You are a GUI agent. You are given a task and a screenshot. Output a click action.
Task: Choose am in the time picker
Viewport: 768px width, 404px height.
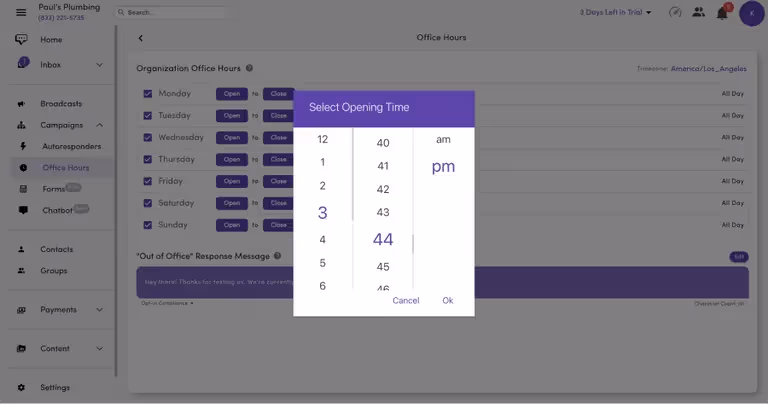[x=443, y=139]
